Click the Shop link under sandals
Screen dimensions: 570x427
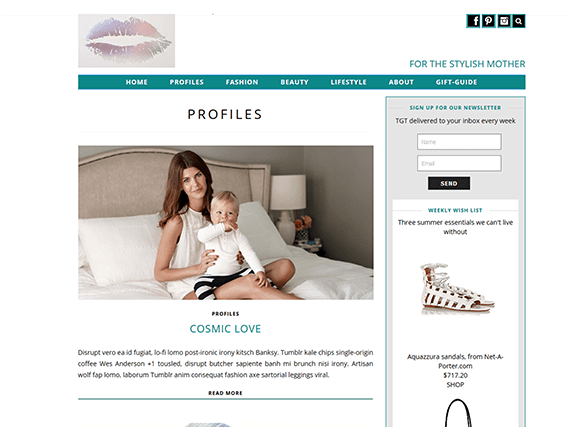tap(455, 384)
